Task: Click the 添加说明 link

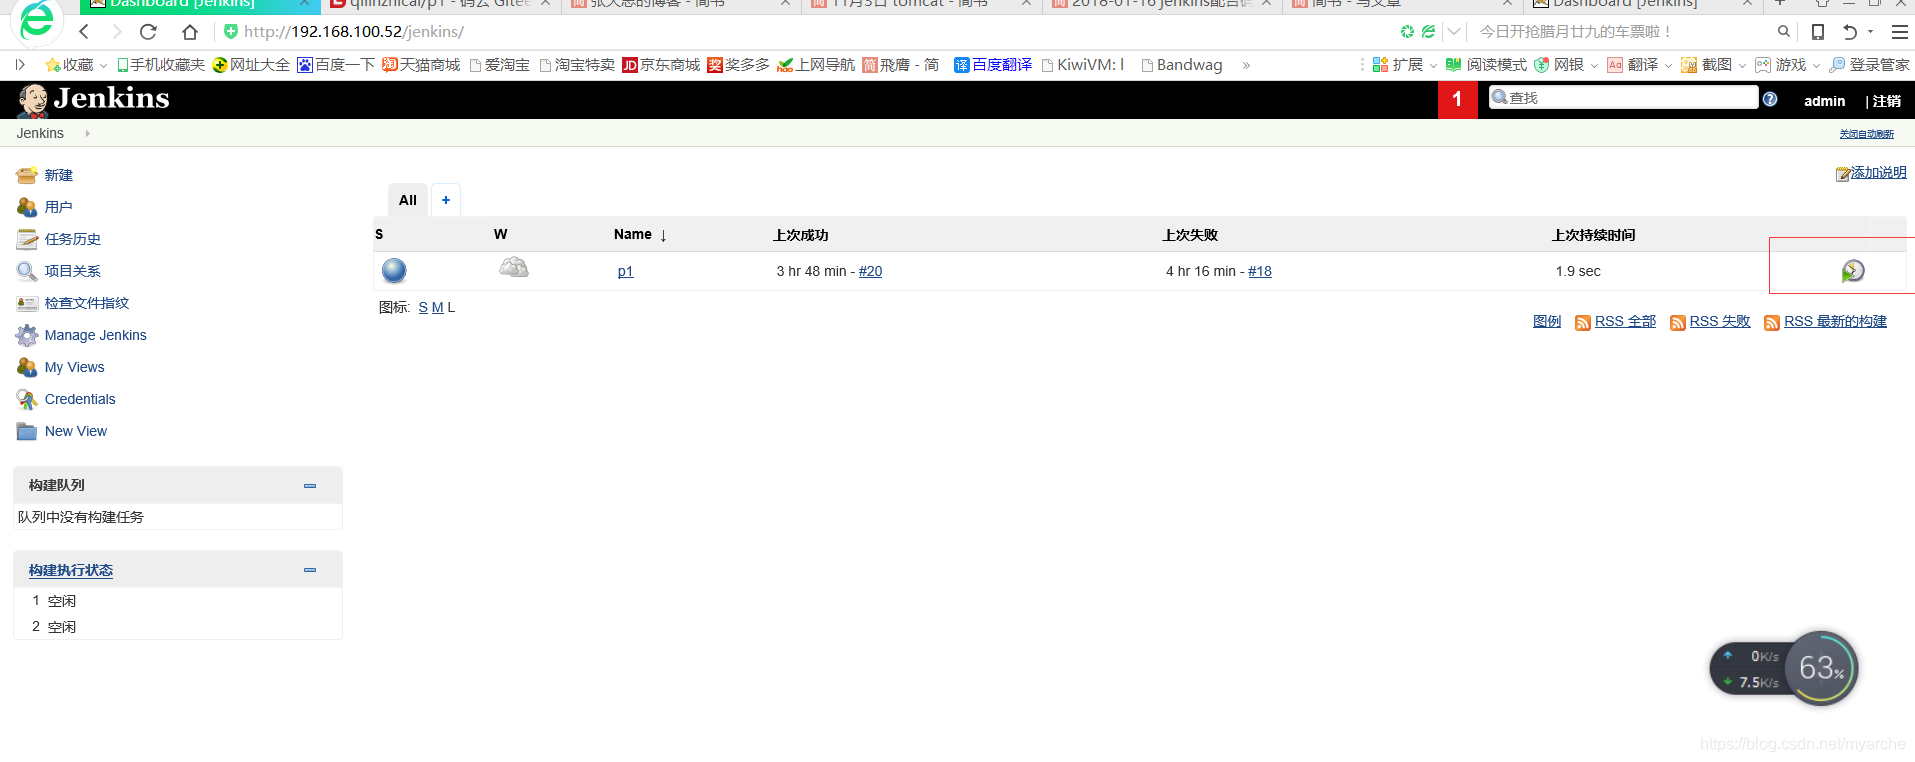Action: click(x=1879, y=172)
